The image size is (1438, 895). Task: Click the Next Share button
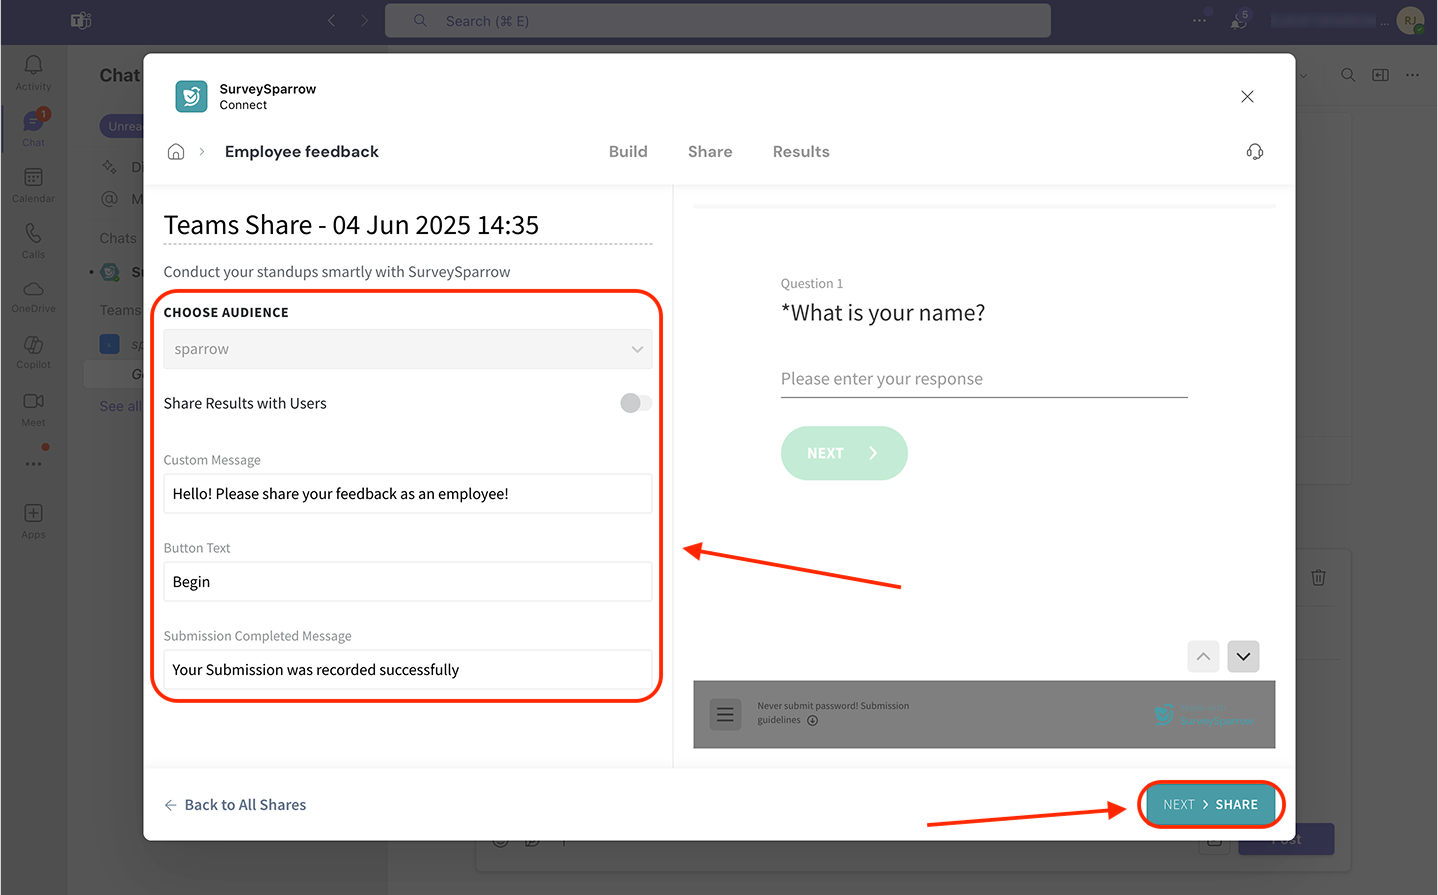(1210, 804)
